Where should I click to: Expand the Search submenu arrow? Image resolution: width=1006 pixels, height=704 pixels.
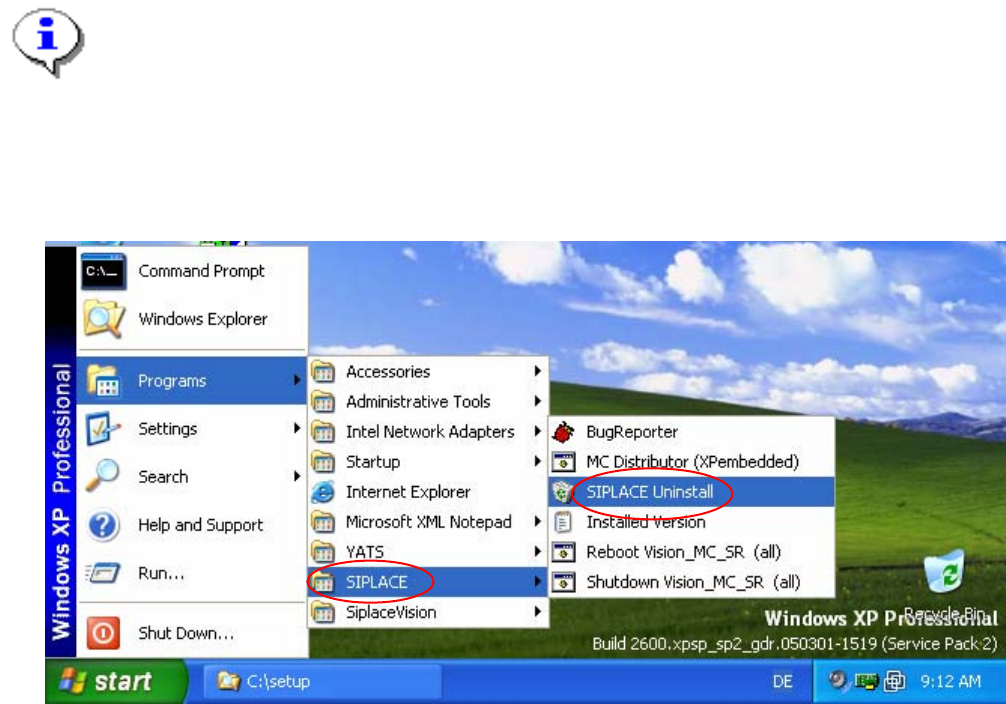(296, 476)
